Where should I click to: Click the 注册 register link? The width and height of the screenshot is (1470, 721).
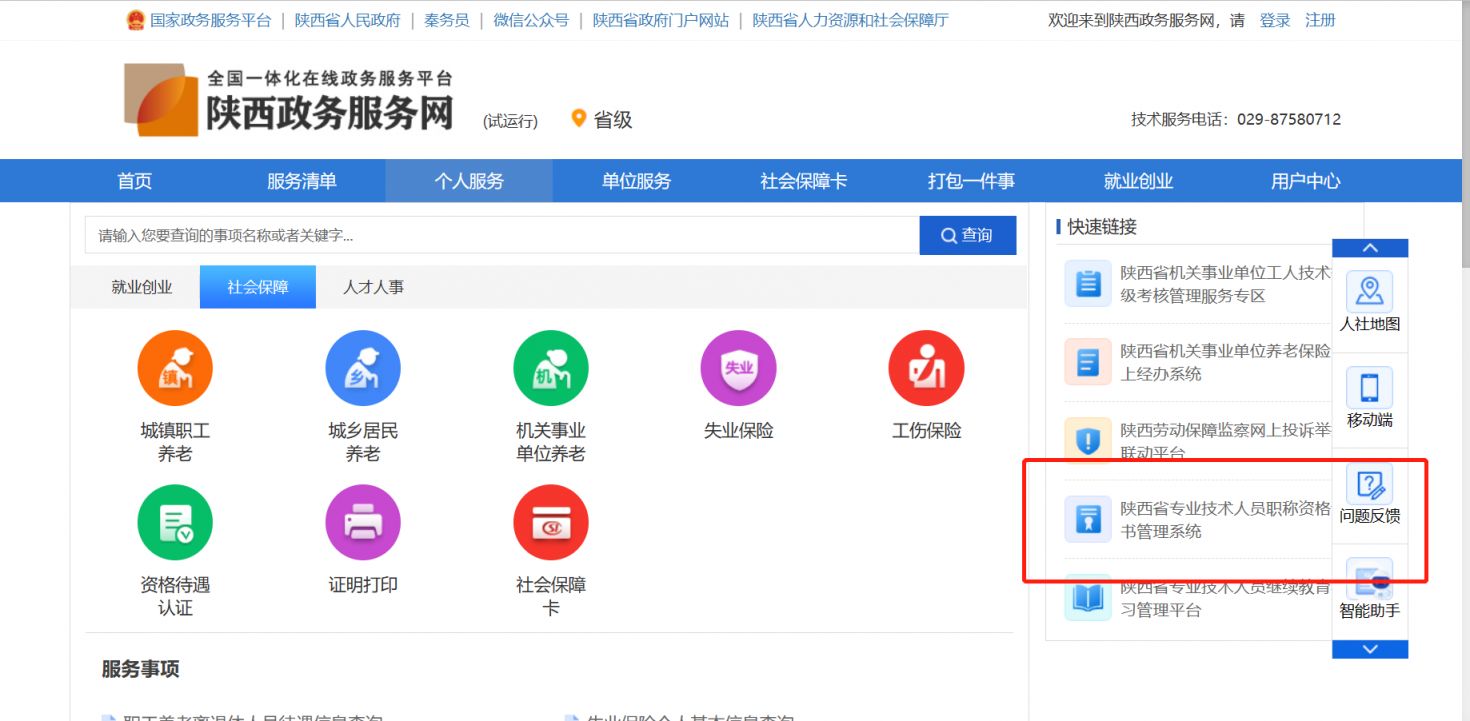tap(1320, 20)
